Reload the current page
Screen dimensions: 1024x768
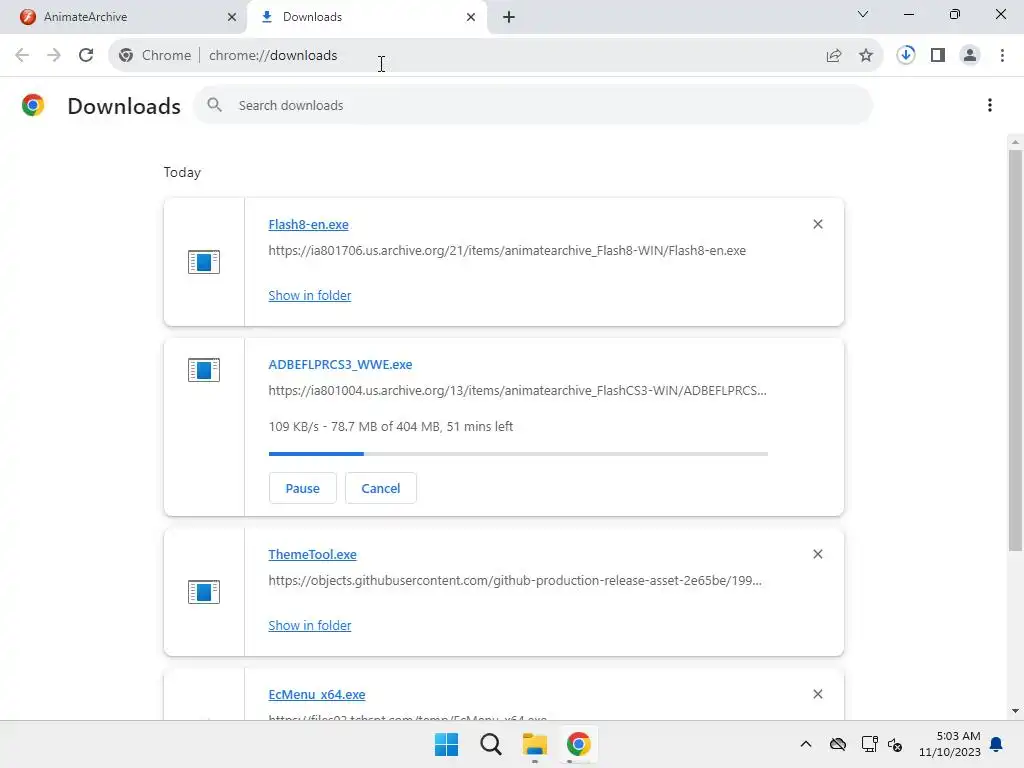click(x=86, y=56)
